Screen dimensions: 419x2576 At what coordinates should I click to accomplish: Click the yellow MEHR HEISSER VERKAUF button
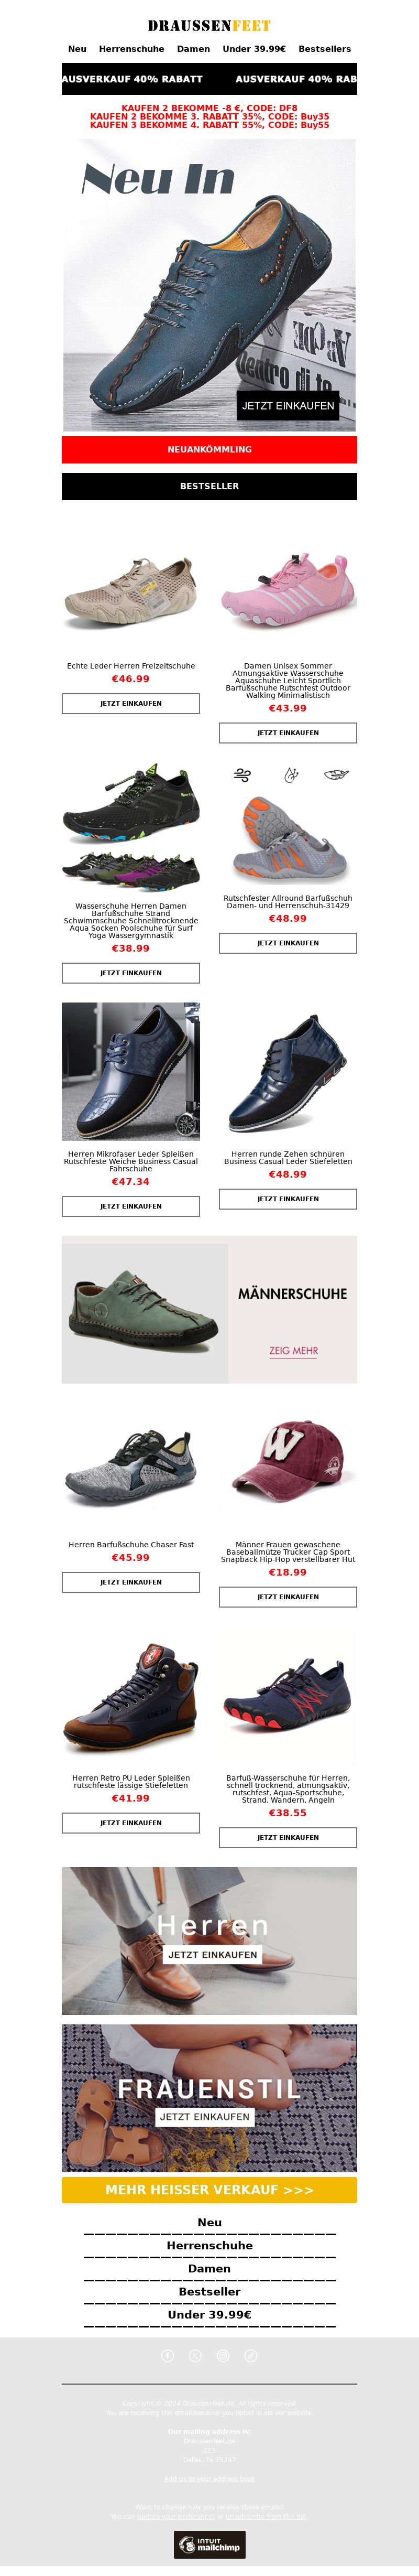pos(209,2189)
